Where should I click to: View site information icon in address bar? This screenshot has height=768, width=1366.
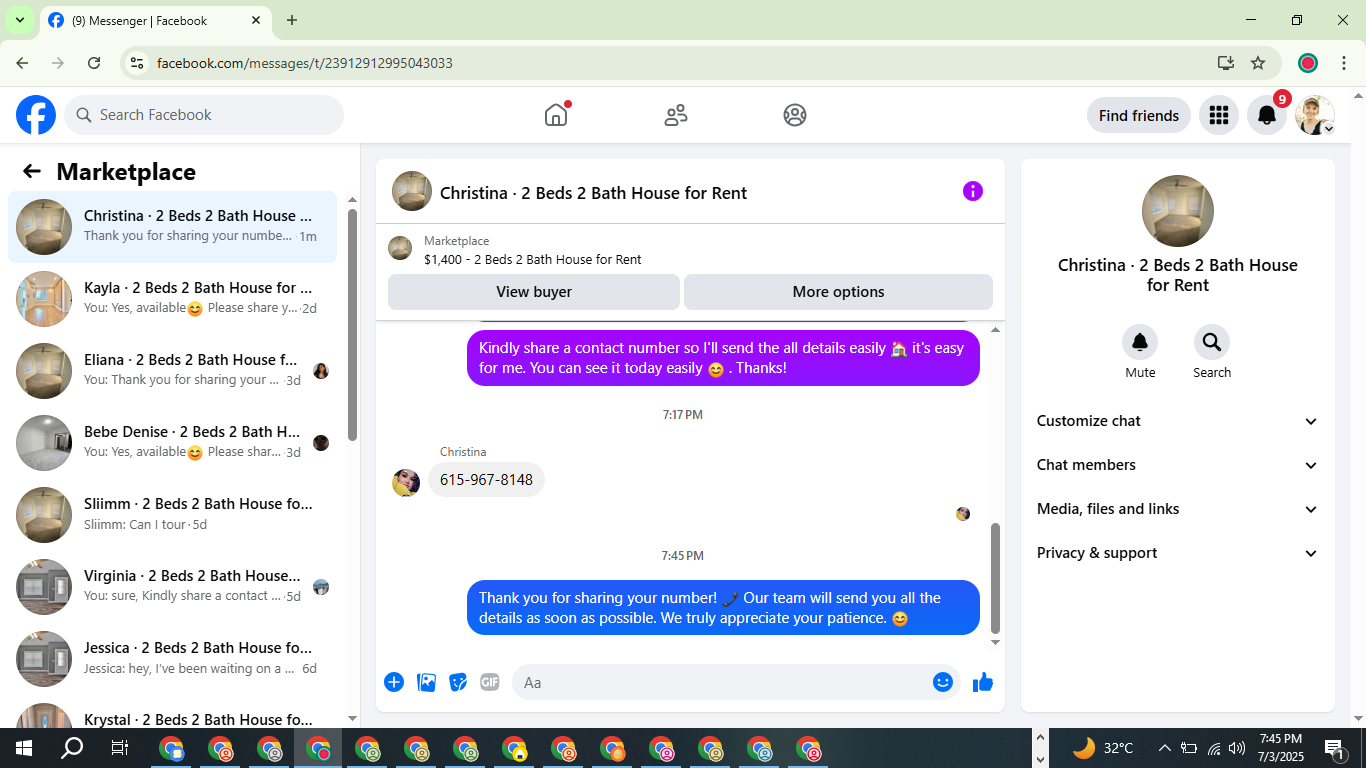(x=138, y=63)
